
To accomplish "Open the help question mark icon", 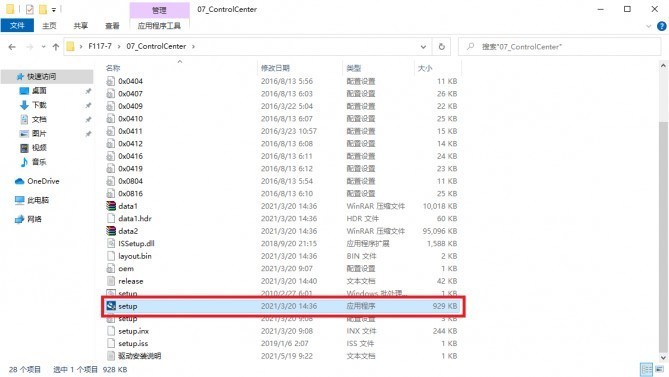I will click(x=661, y=26).
